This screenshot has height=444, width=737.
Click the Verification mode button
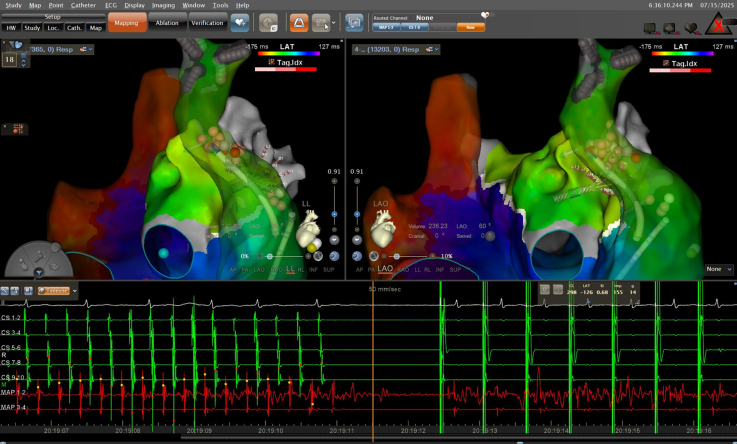point(207,23)
